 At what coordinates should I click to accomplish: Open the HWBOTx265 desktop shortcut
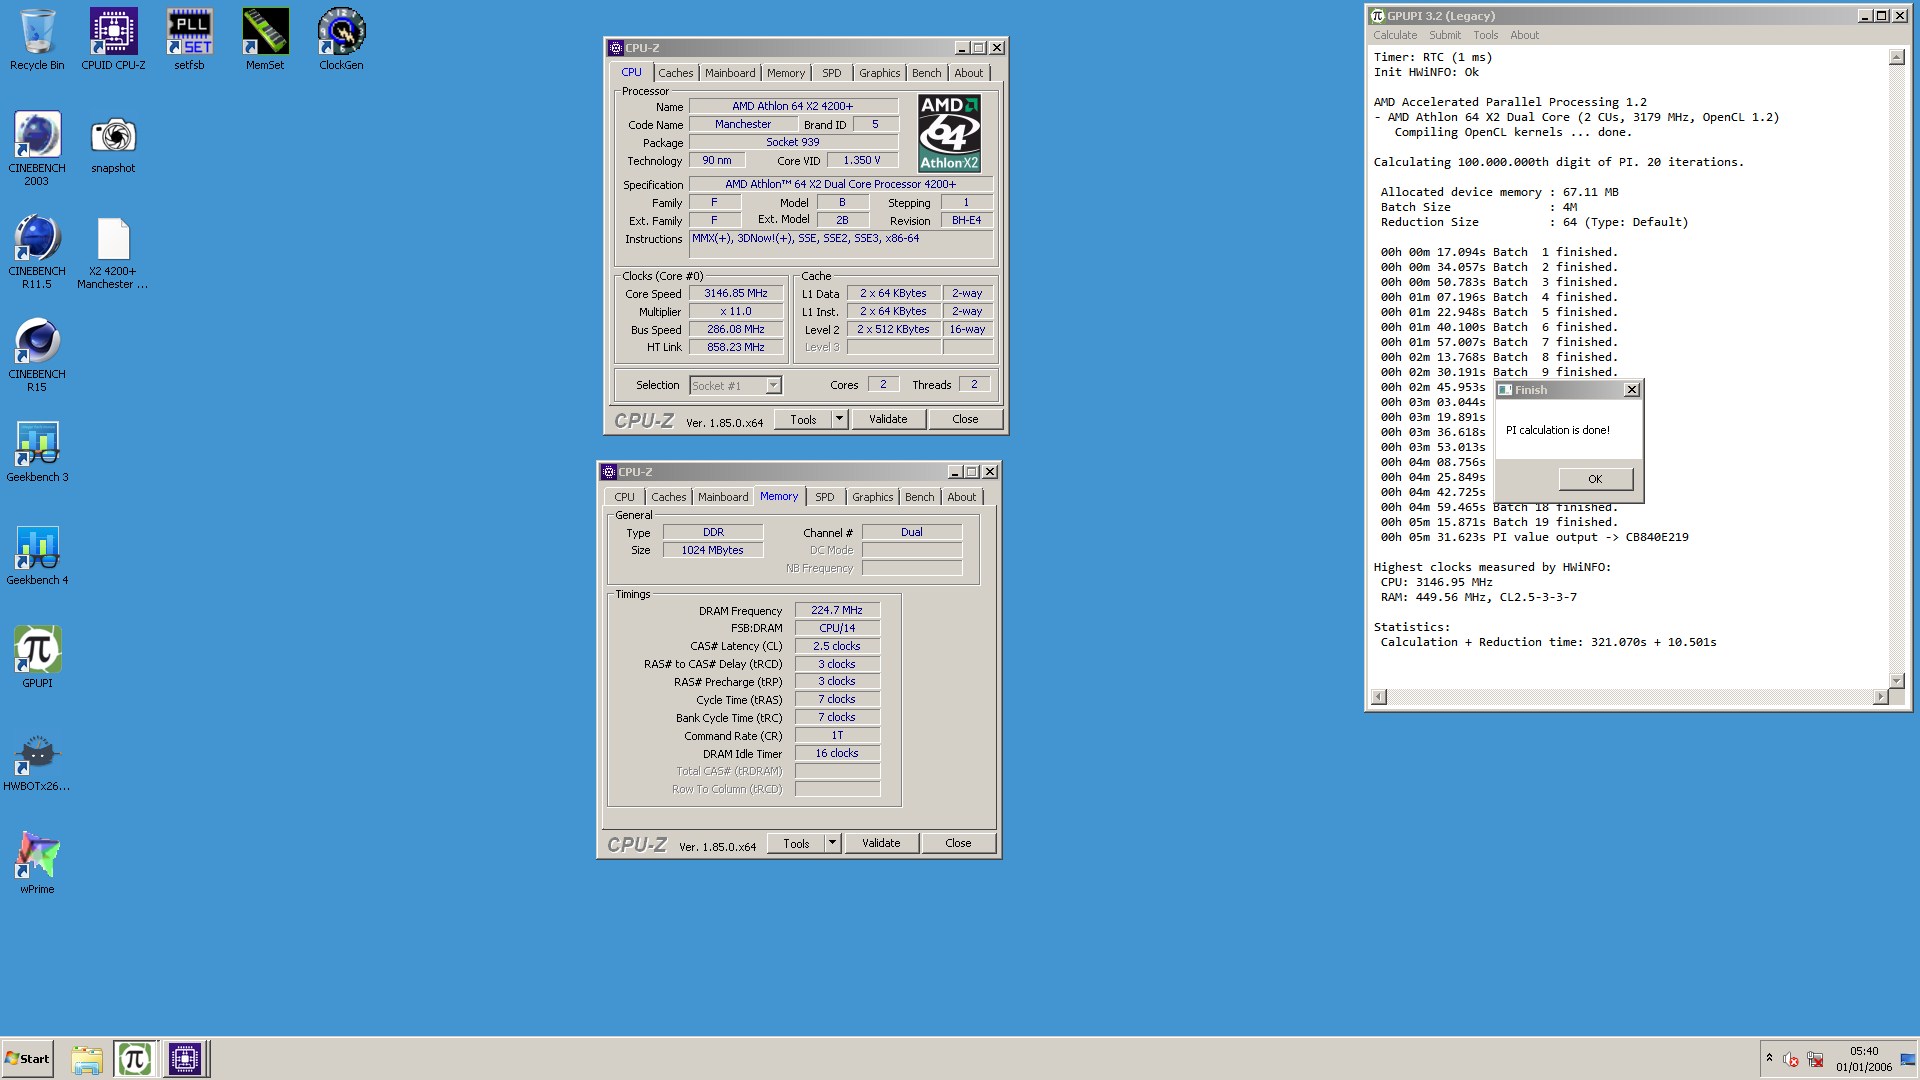point(37,760)
